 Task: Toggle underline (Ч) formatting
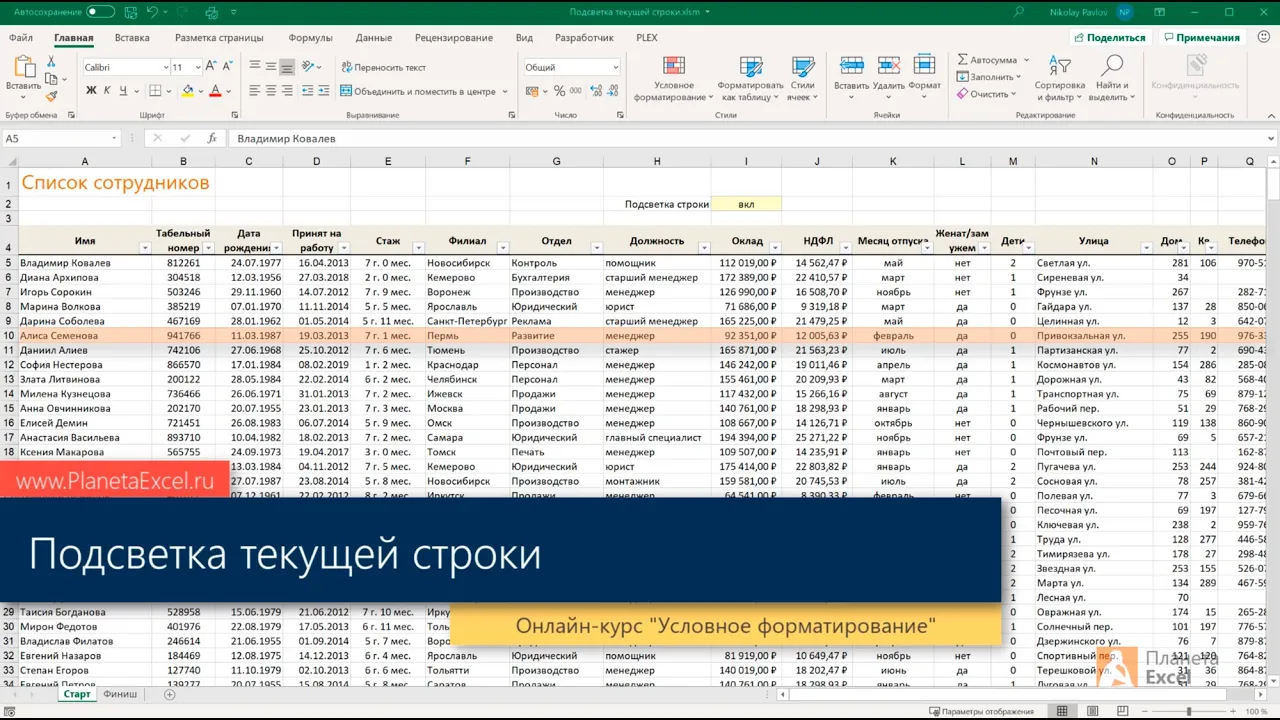(123, 91)
